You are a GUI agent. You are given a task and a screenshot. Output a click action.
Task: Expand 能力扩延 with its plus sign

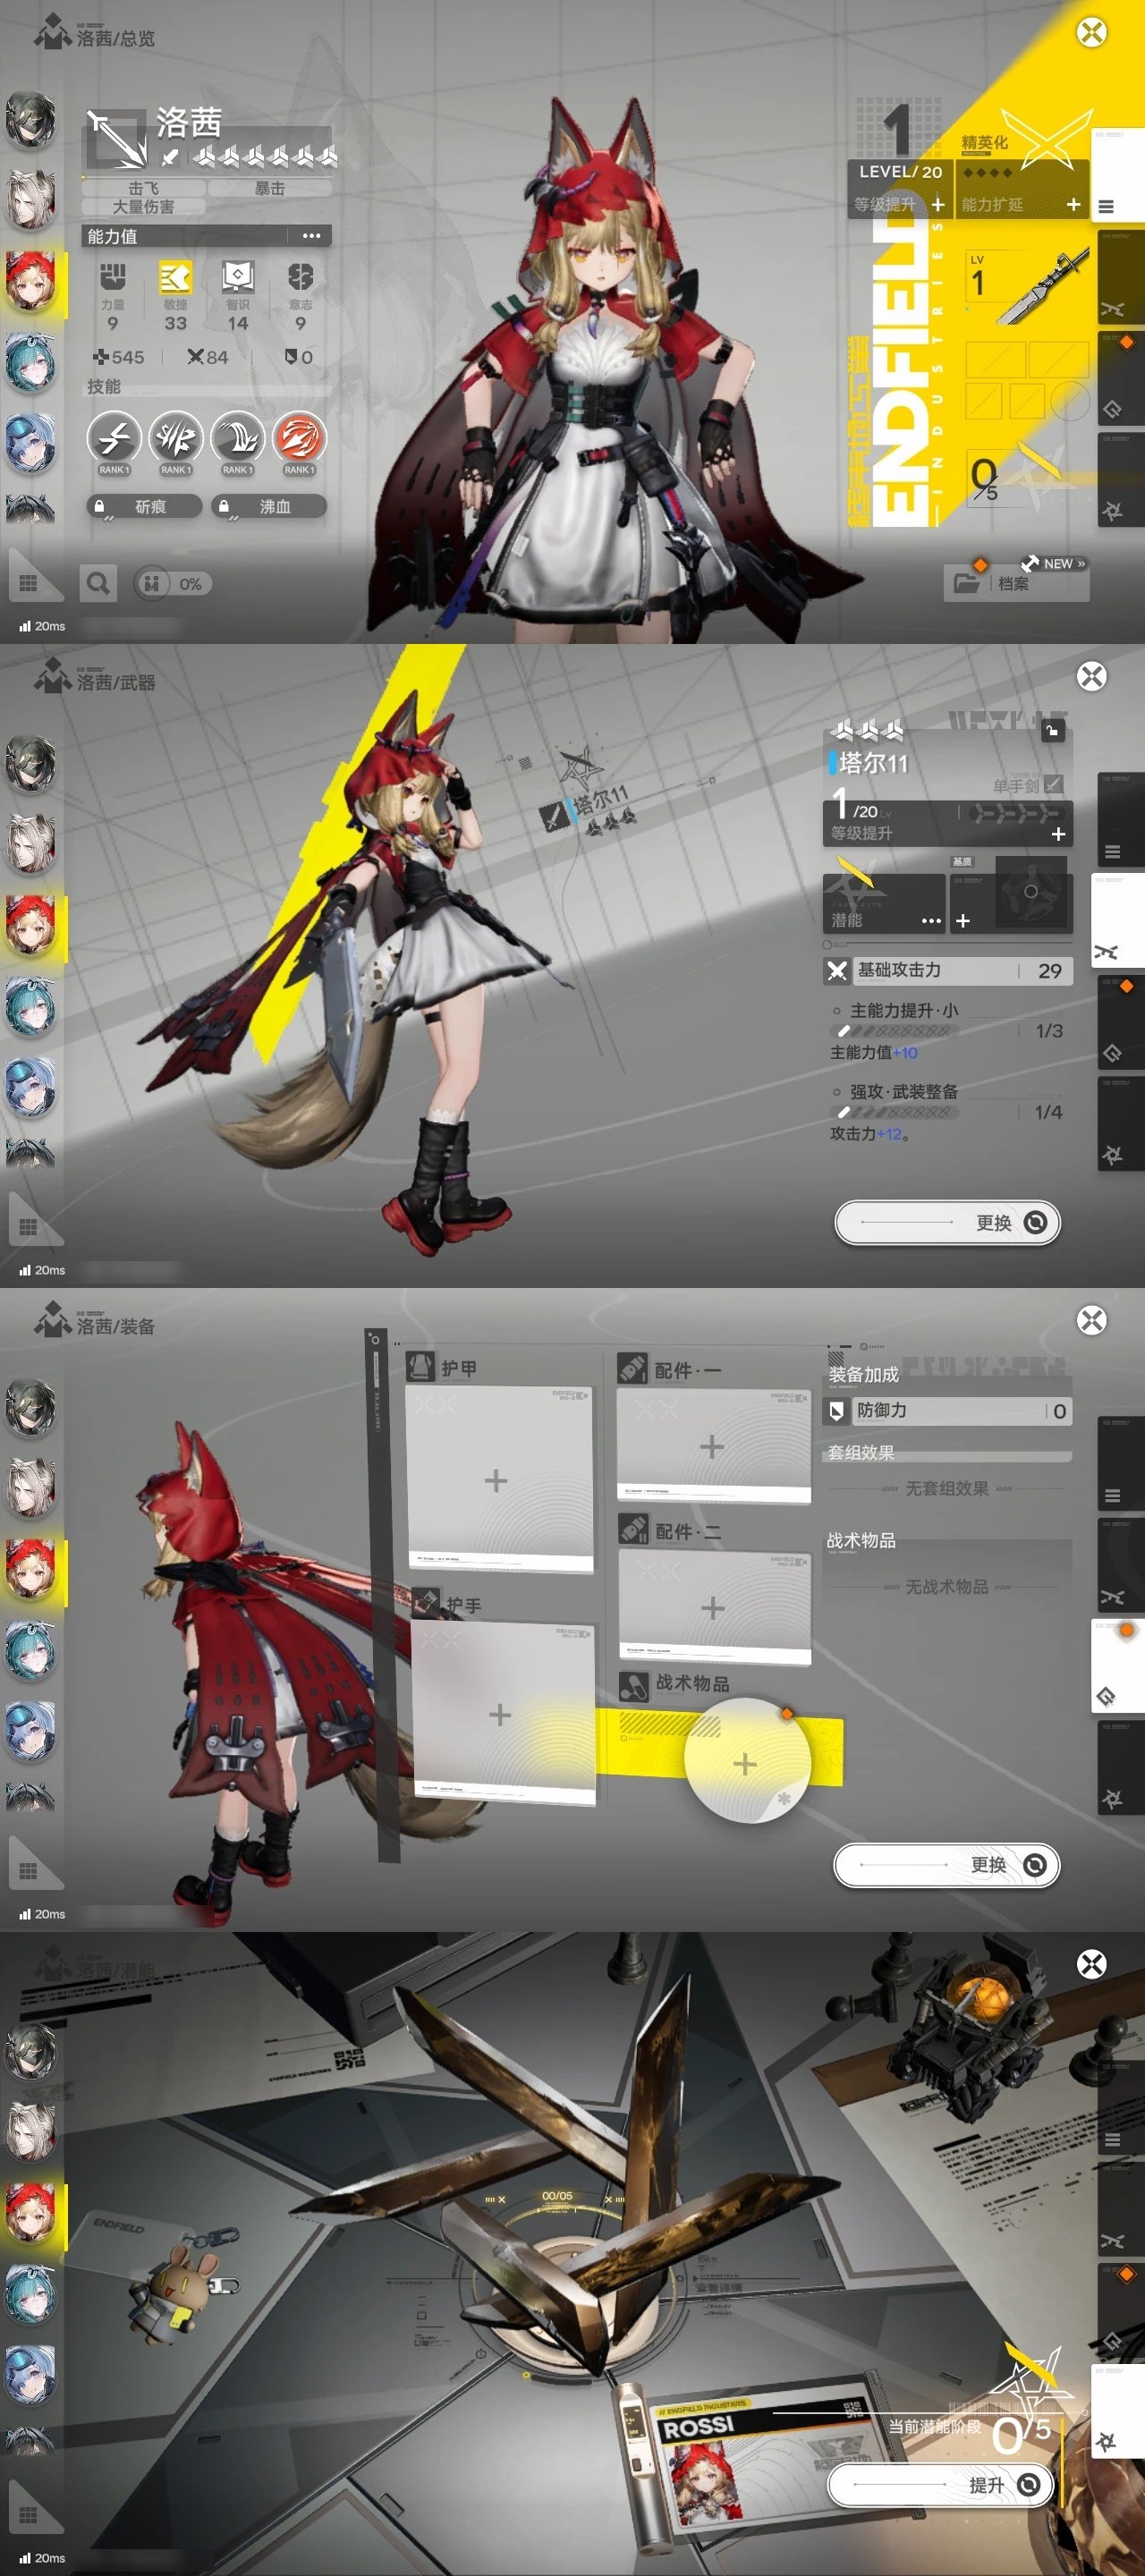click(x=1073, y=205)
